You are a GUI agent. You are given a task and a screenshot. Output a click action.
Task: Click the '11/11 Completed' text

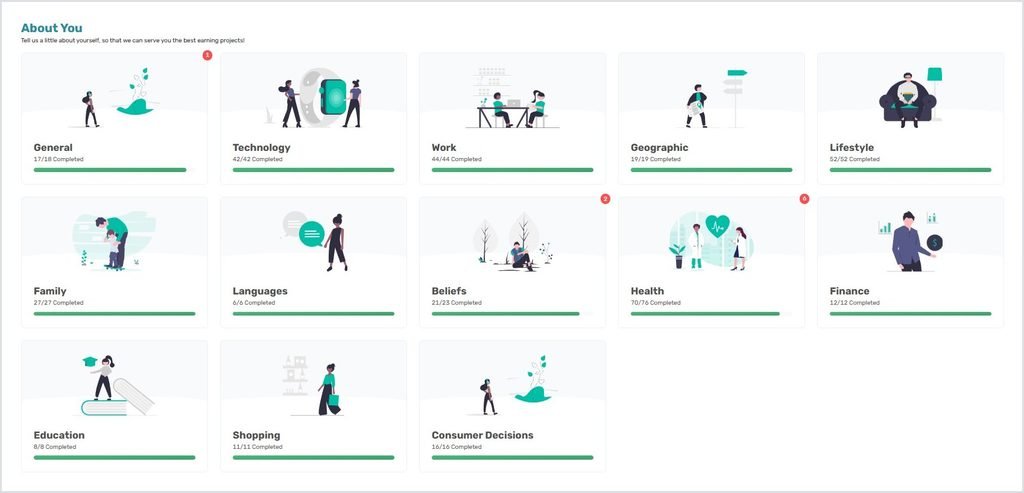point(257,447)
